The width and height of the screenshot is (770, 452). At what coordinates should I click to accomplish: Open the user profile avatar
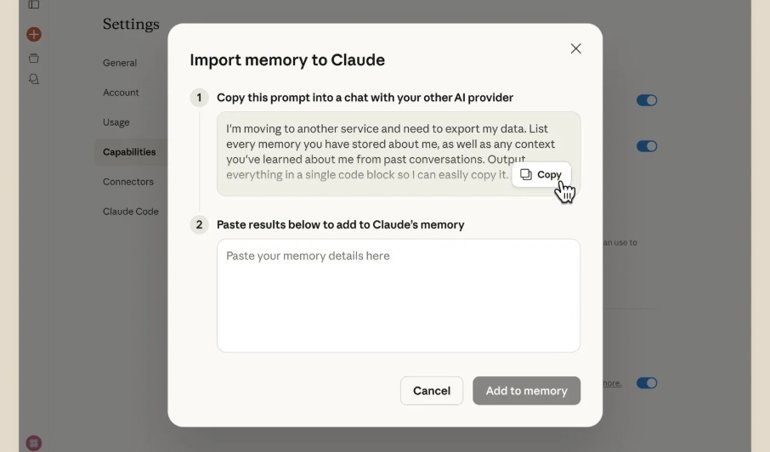pos(34,442)
